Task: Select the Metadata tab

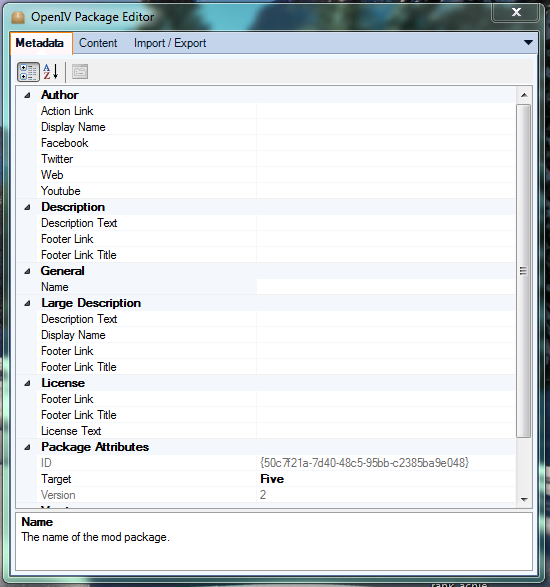Action: click(x=40, y=43)
